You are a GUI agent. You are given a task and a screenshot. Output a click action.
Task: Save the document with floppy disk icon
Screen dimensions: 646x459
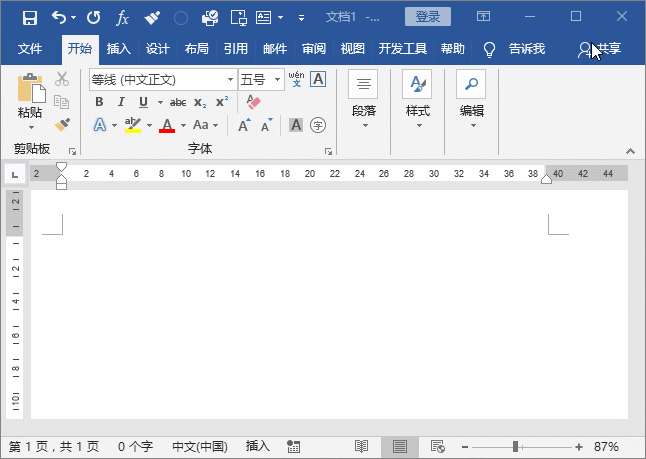coord(30,18)
